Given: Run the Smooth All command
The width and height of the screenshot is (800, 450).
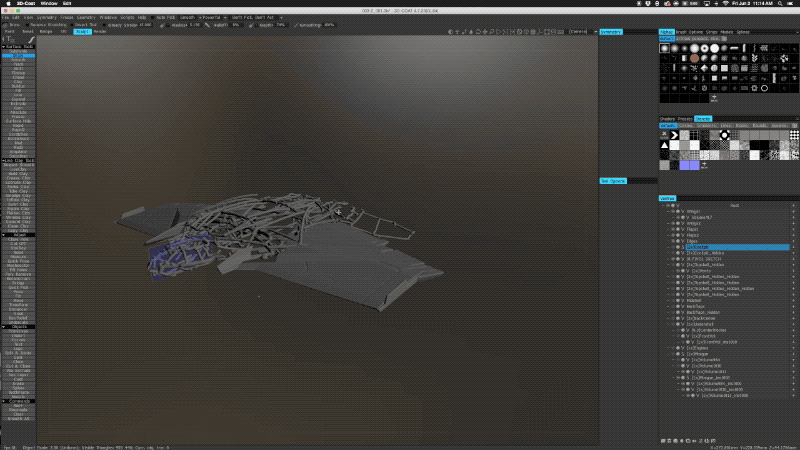Looking at the screenshot, I should (18, 418).
